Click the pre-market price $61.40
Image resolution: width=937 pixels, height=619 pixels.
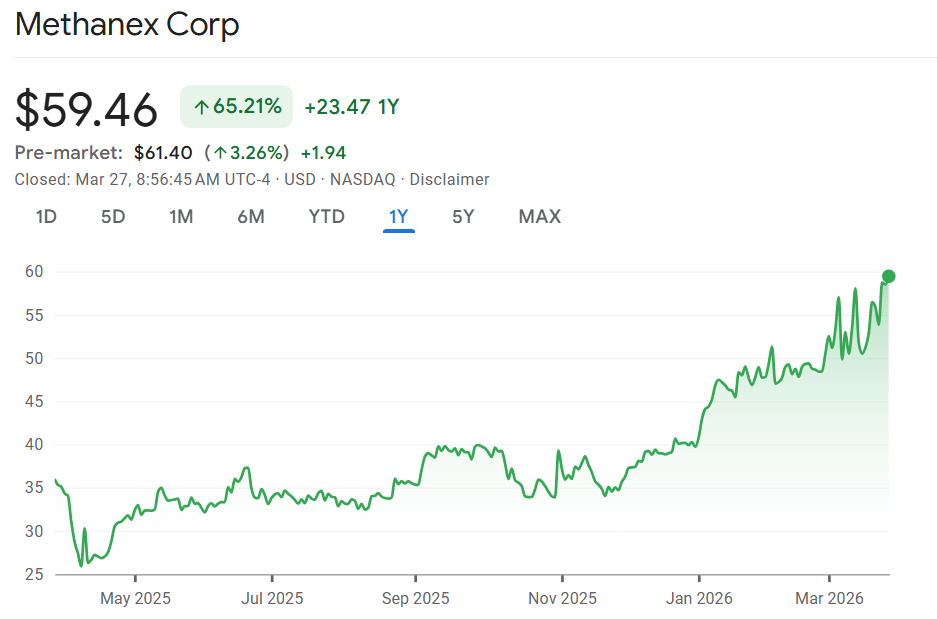(163, 153)
